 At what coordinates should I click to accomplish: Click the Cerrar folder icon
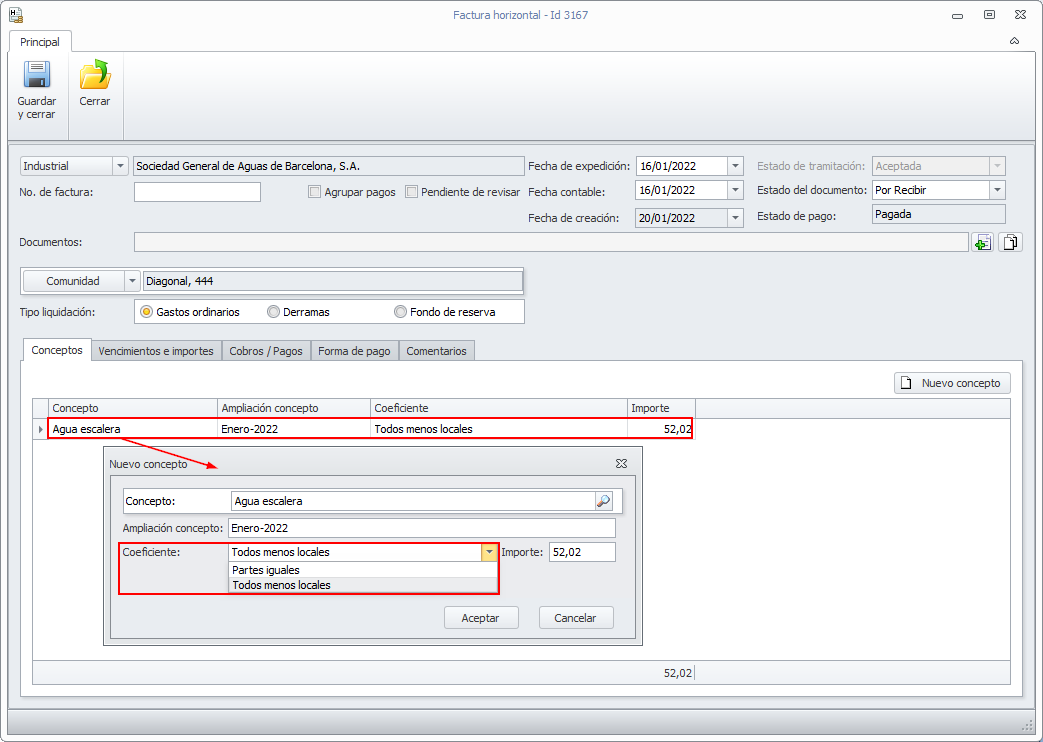pos(95,77)
